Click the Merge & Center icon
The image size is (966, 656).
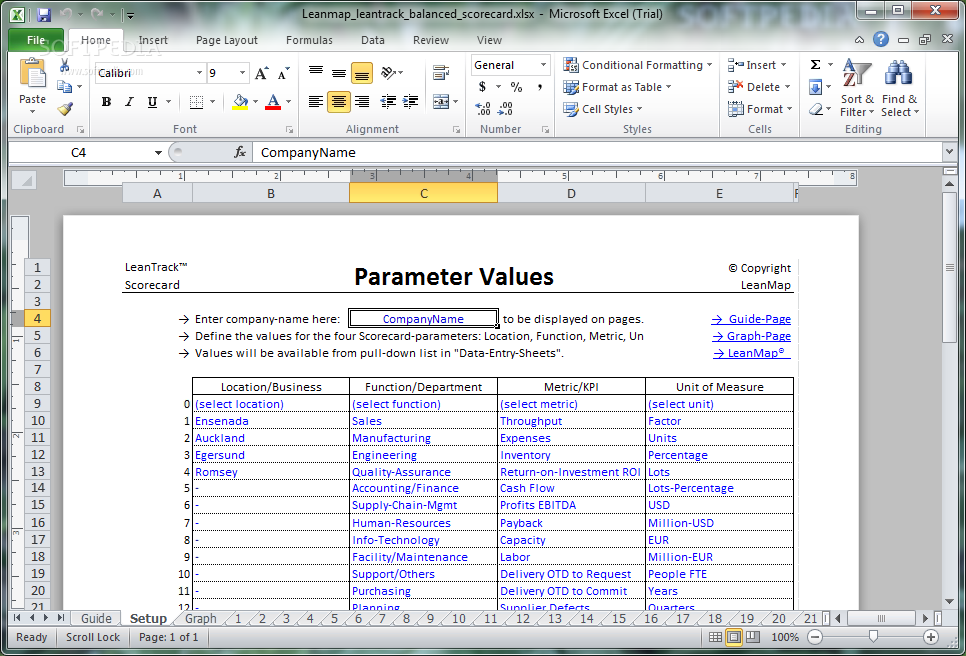441,102
